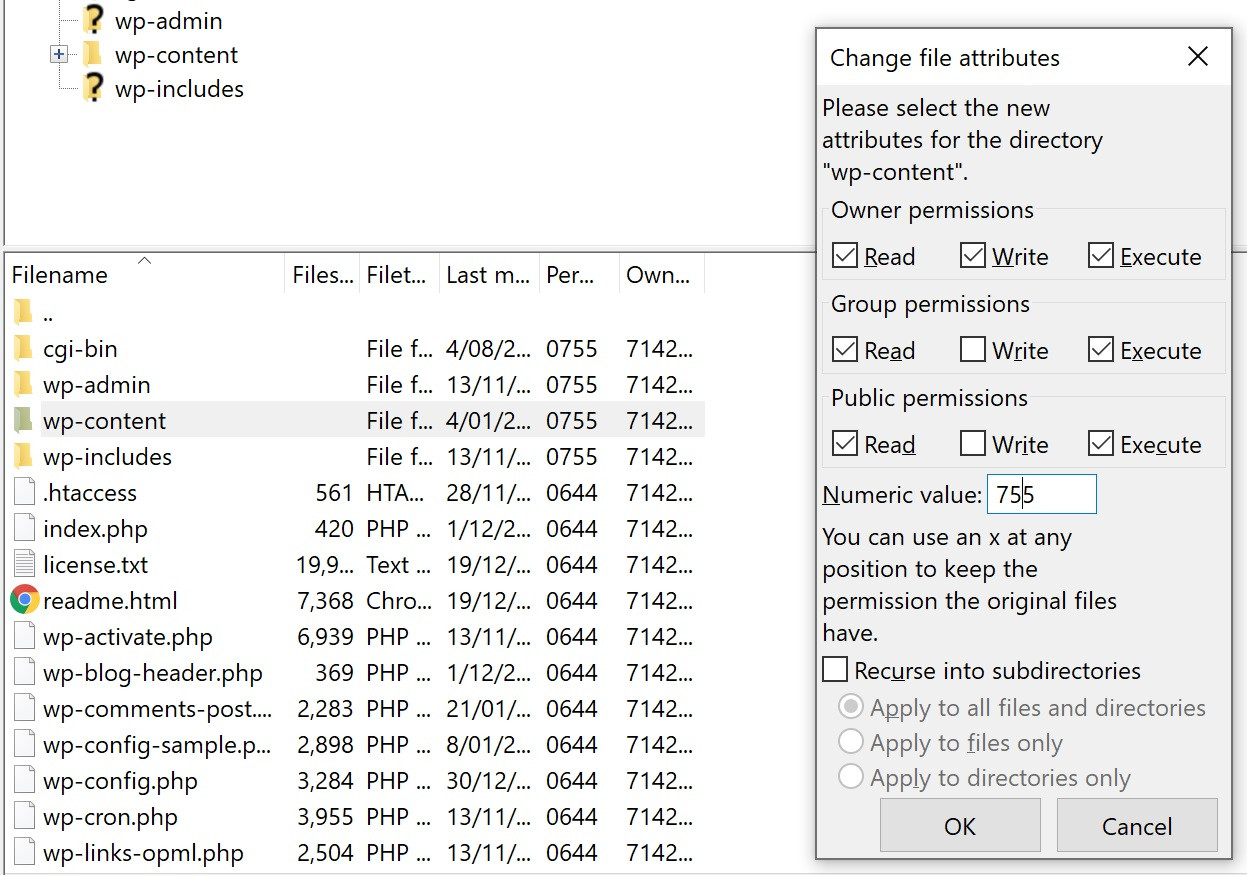
Task: Disable Public permissions Read checkbox
Action: tap(845, 444)
